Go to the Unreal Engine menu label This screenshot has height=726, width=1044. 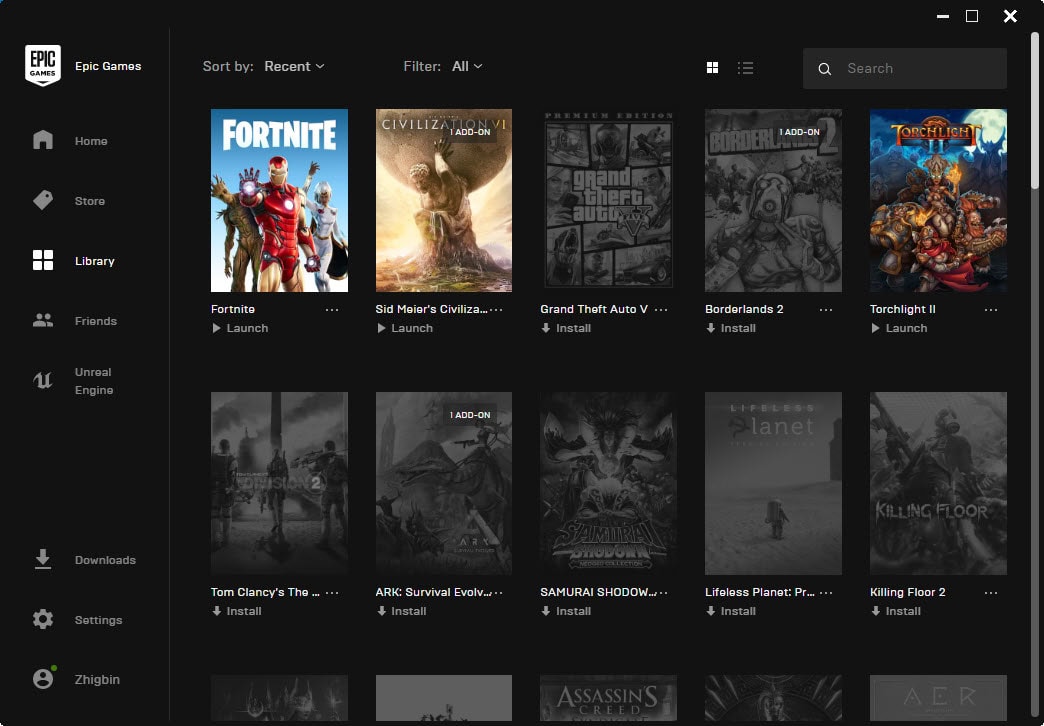[94, 381]
